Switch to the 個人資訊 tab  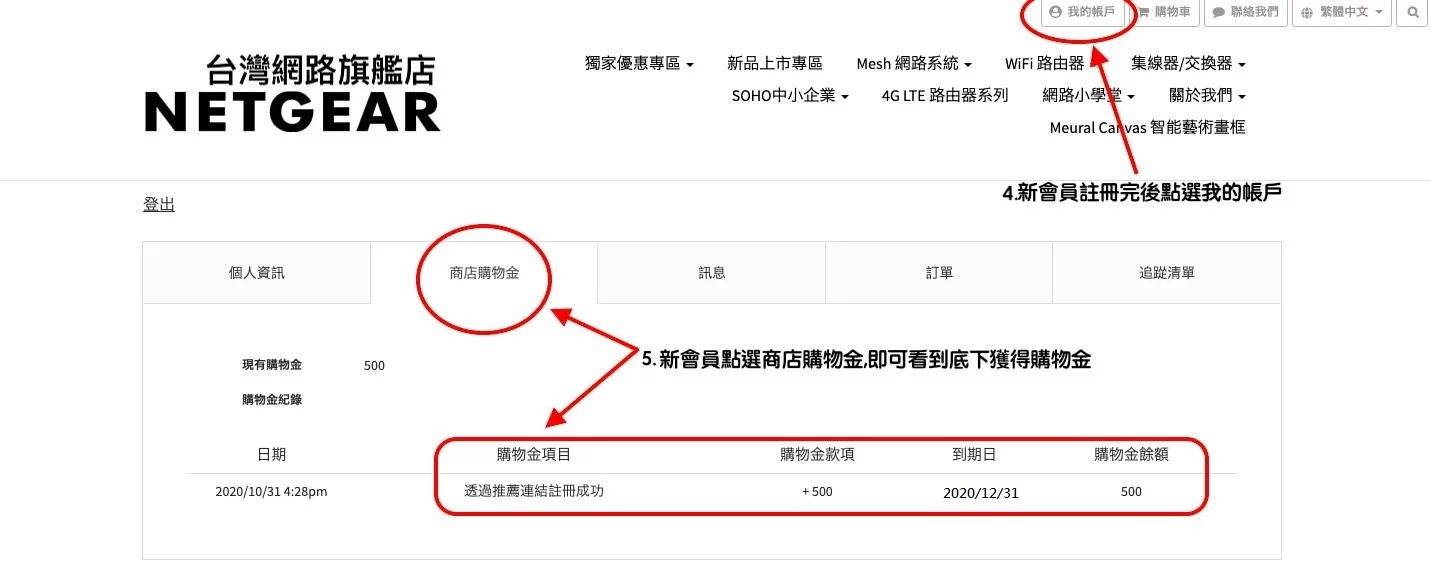click(256, 272)
